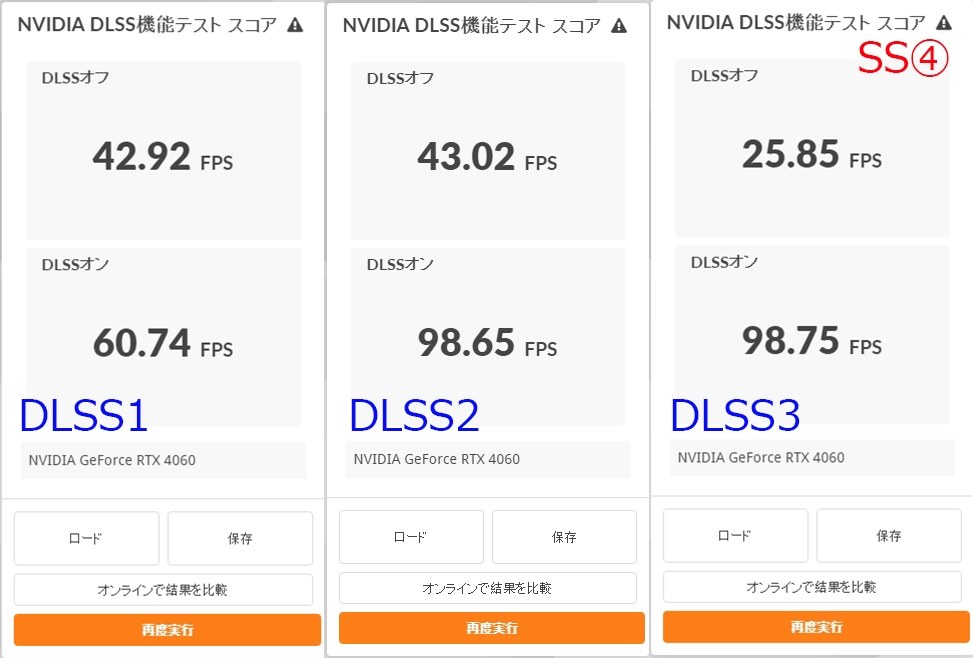The height and width of the screenshot is (658, 973).
Task: Open オンラインで結果を比較 under DLSS3 panel
Action: click(x=813, y=585)
